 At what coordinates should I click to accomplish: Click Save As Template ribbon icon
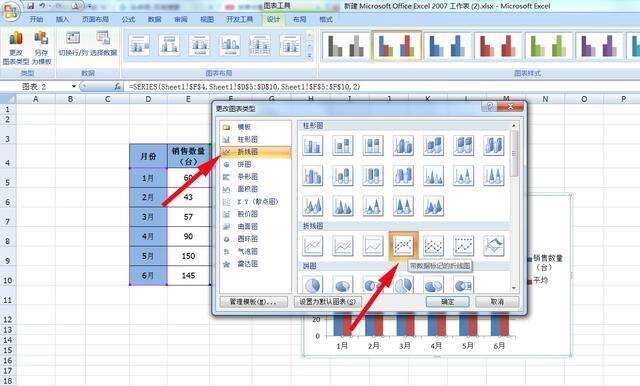[41, 47]
